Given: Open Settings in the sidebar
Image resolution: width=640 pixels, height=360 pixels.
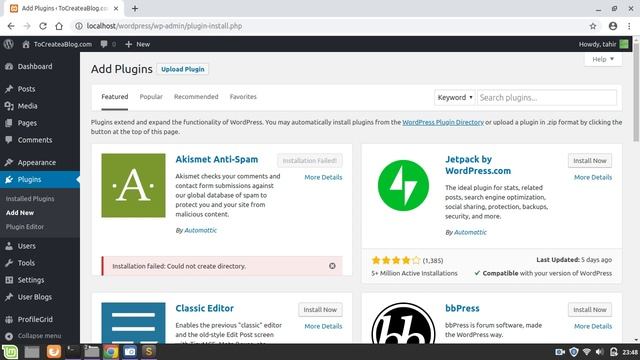Looking at the screenshot, I should coord(31,280).
